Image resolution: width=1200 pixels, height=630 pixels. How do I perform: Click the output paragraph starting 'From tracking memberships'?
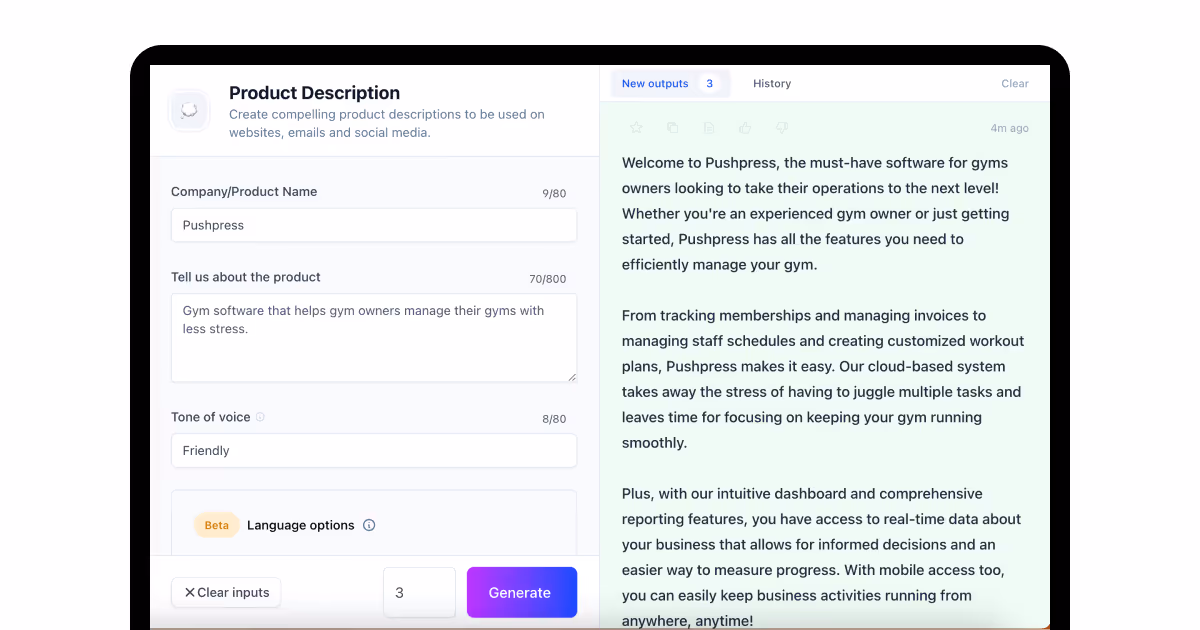[x=823, y=379]
